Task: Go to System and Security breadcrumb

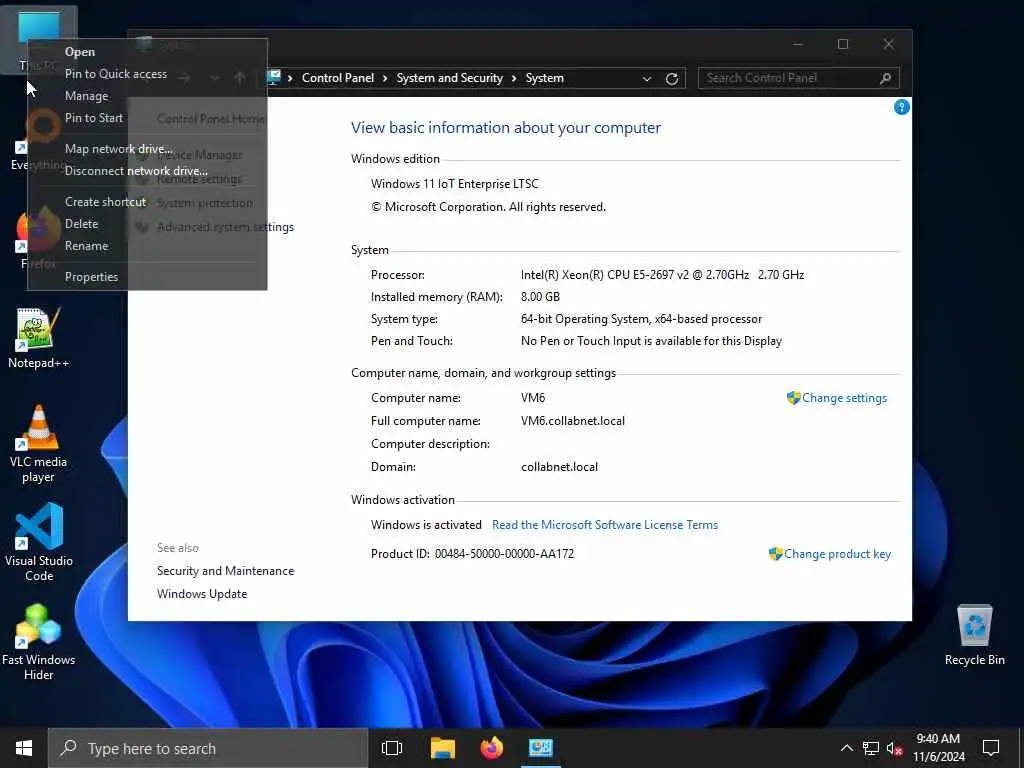Action: pyautogui.click(x=449, y=78)
